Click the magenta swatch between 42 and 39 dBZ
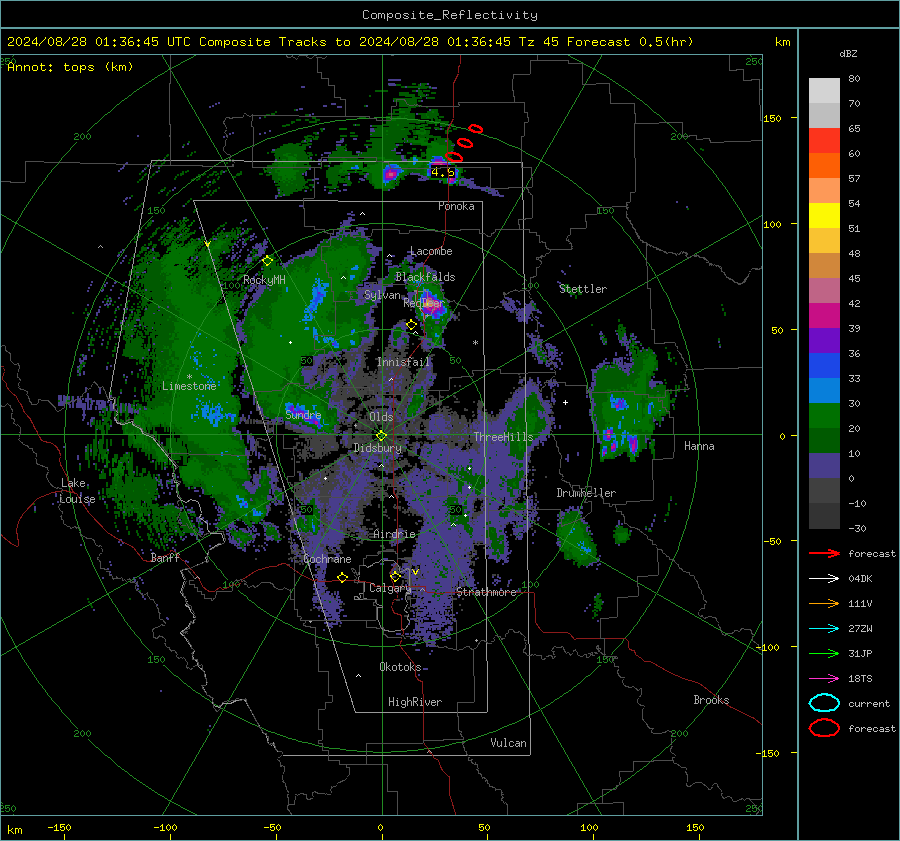Image resolution: width=900 pixels, height=841 pixels. pos(824,316)
